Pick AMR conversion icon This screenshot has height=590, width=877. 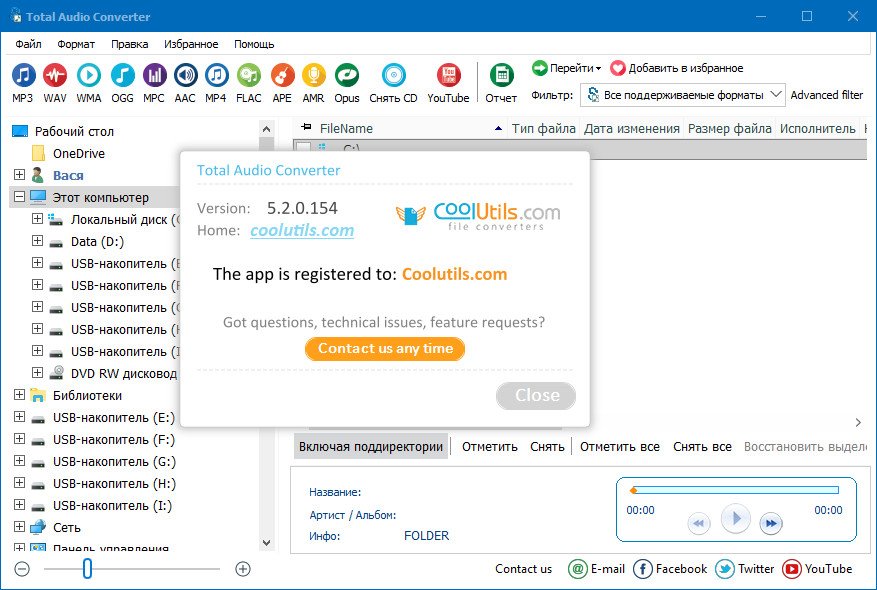coord(314,75)
